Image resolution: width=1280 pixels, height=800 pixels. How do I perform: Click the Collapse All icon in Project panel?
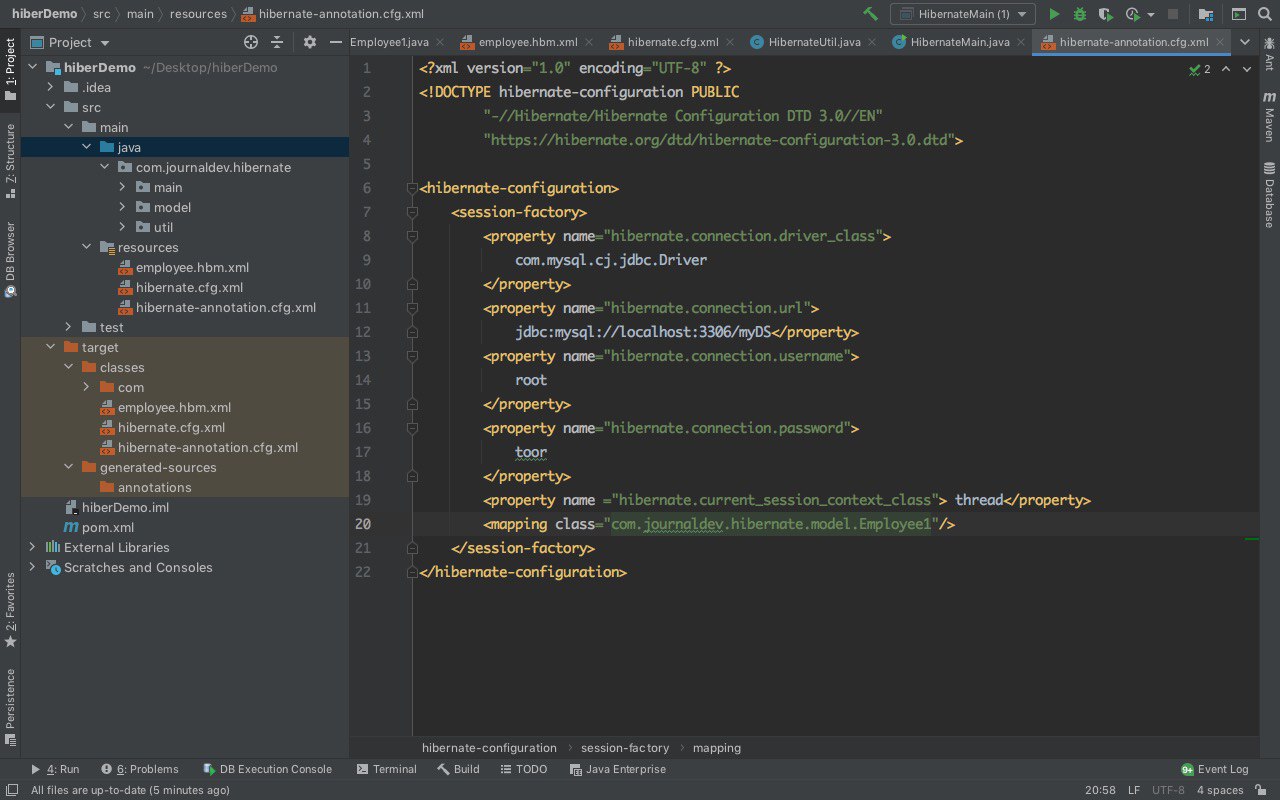tap(277, 42)
